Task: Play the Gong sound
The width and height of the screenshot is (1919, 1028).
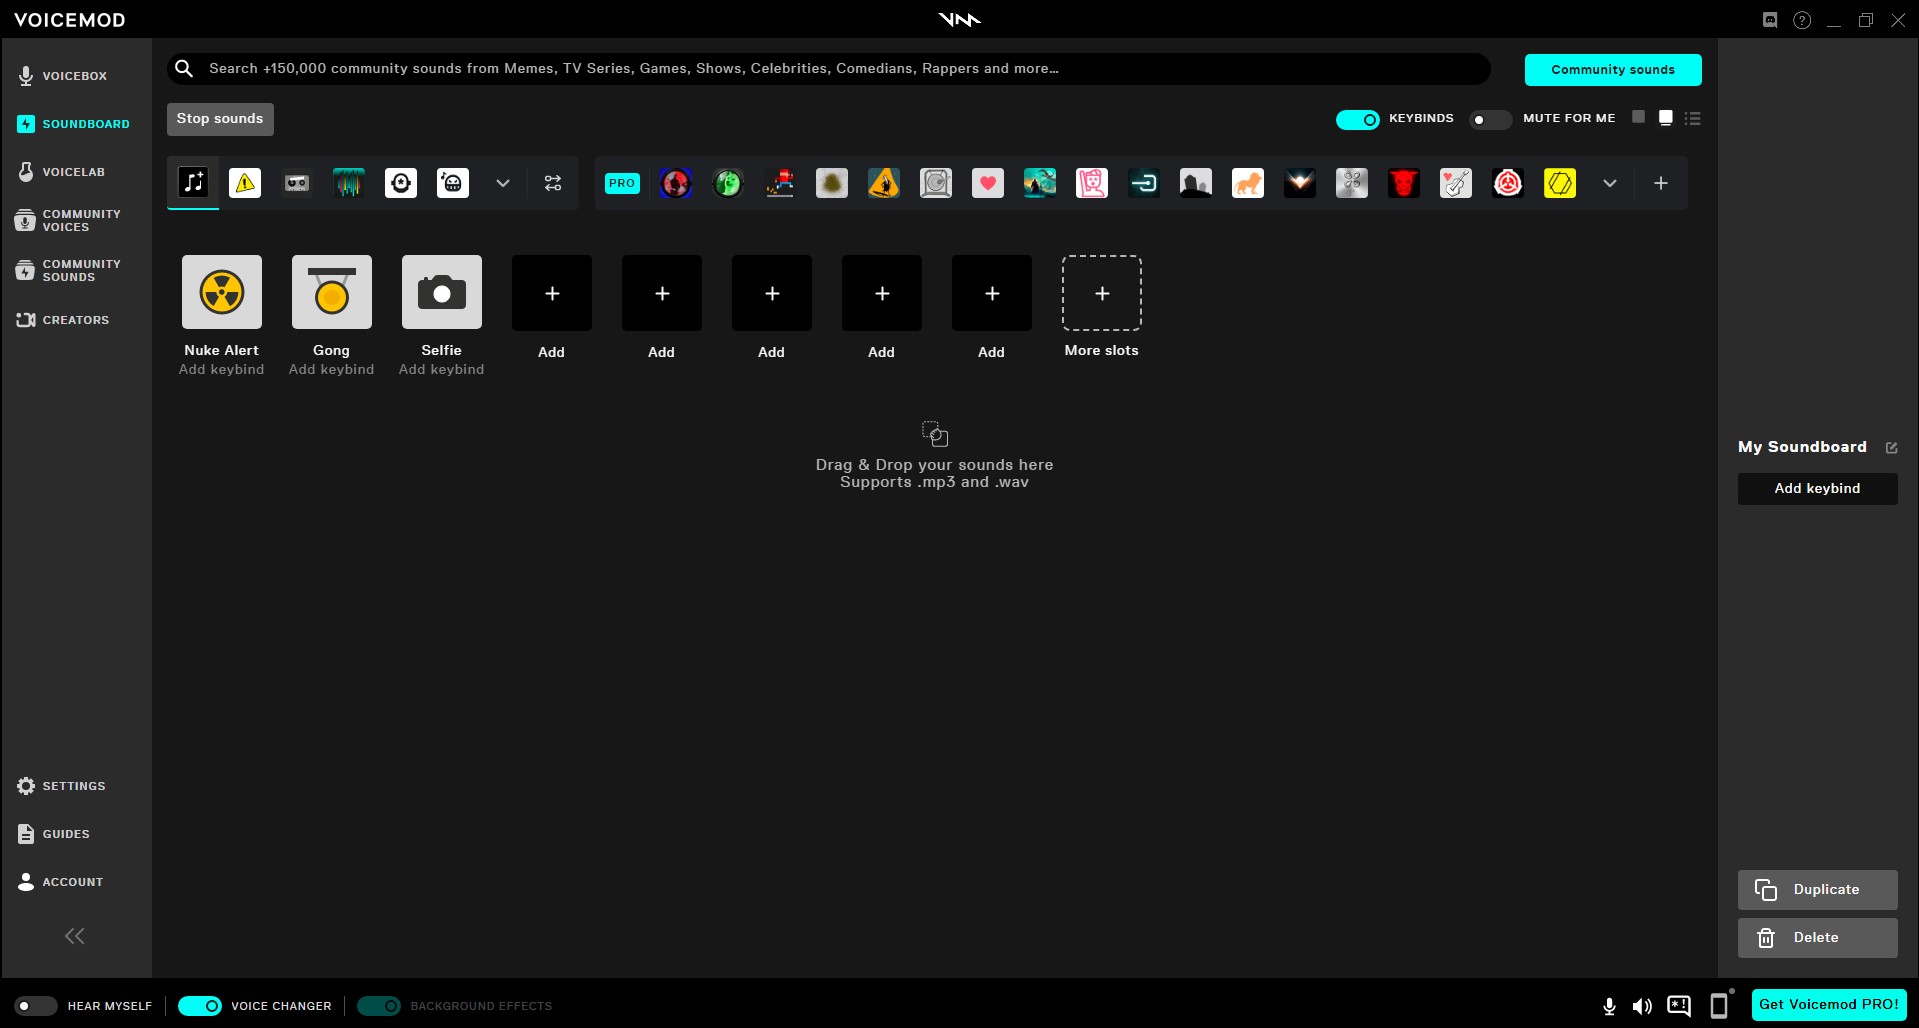Action: (x=332, y=292)
